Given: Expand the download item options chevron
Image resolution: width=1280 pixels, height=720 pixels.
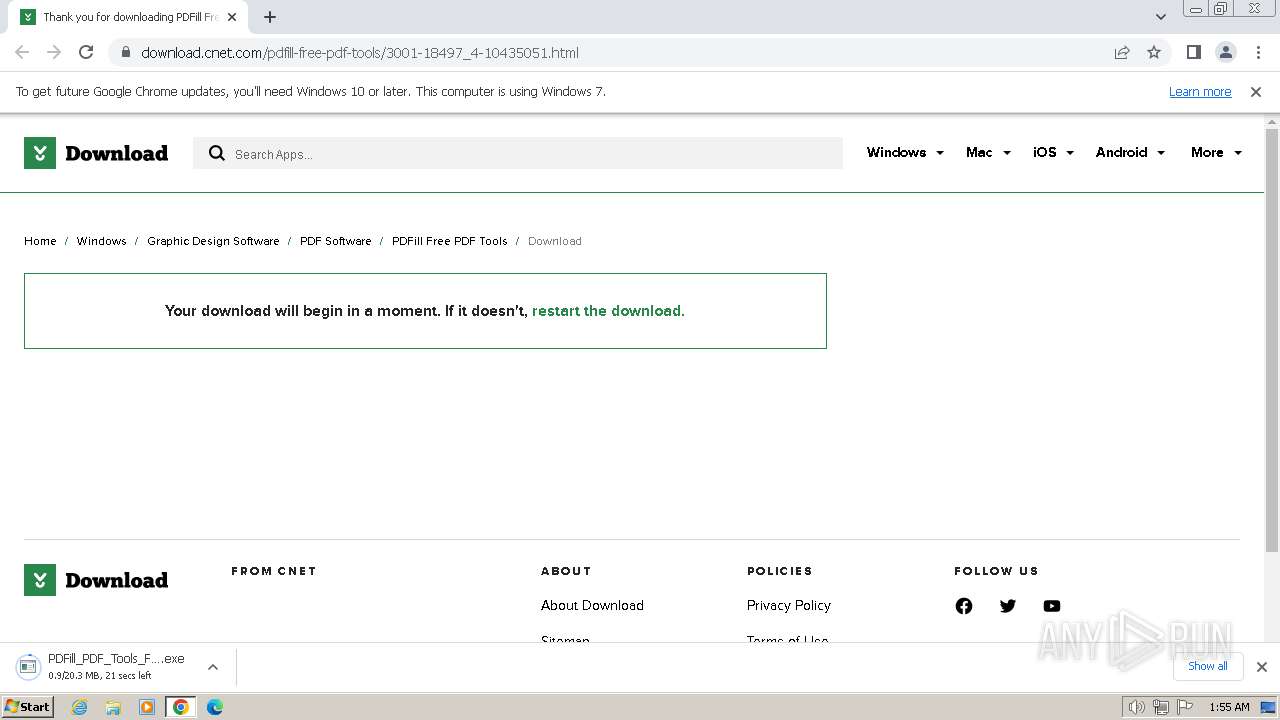Looking at the screenshot, I should point(213,667).
